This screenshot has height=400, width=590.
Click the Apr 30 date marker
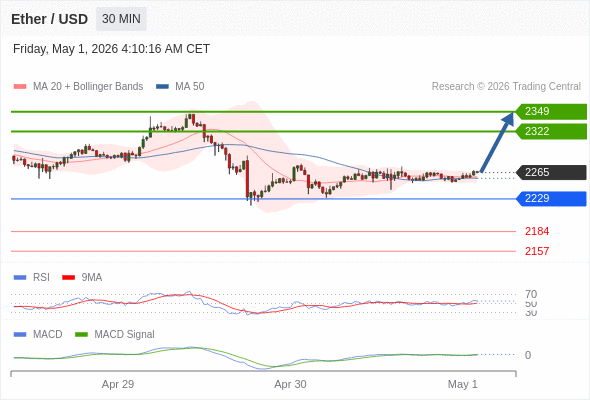point(290,384)
